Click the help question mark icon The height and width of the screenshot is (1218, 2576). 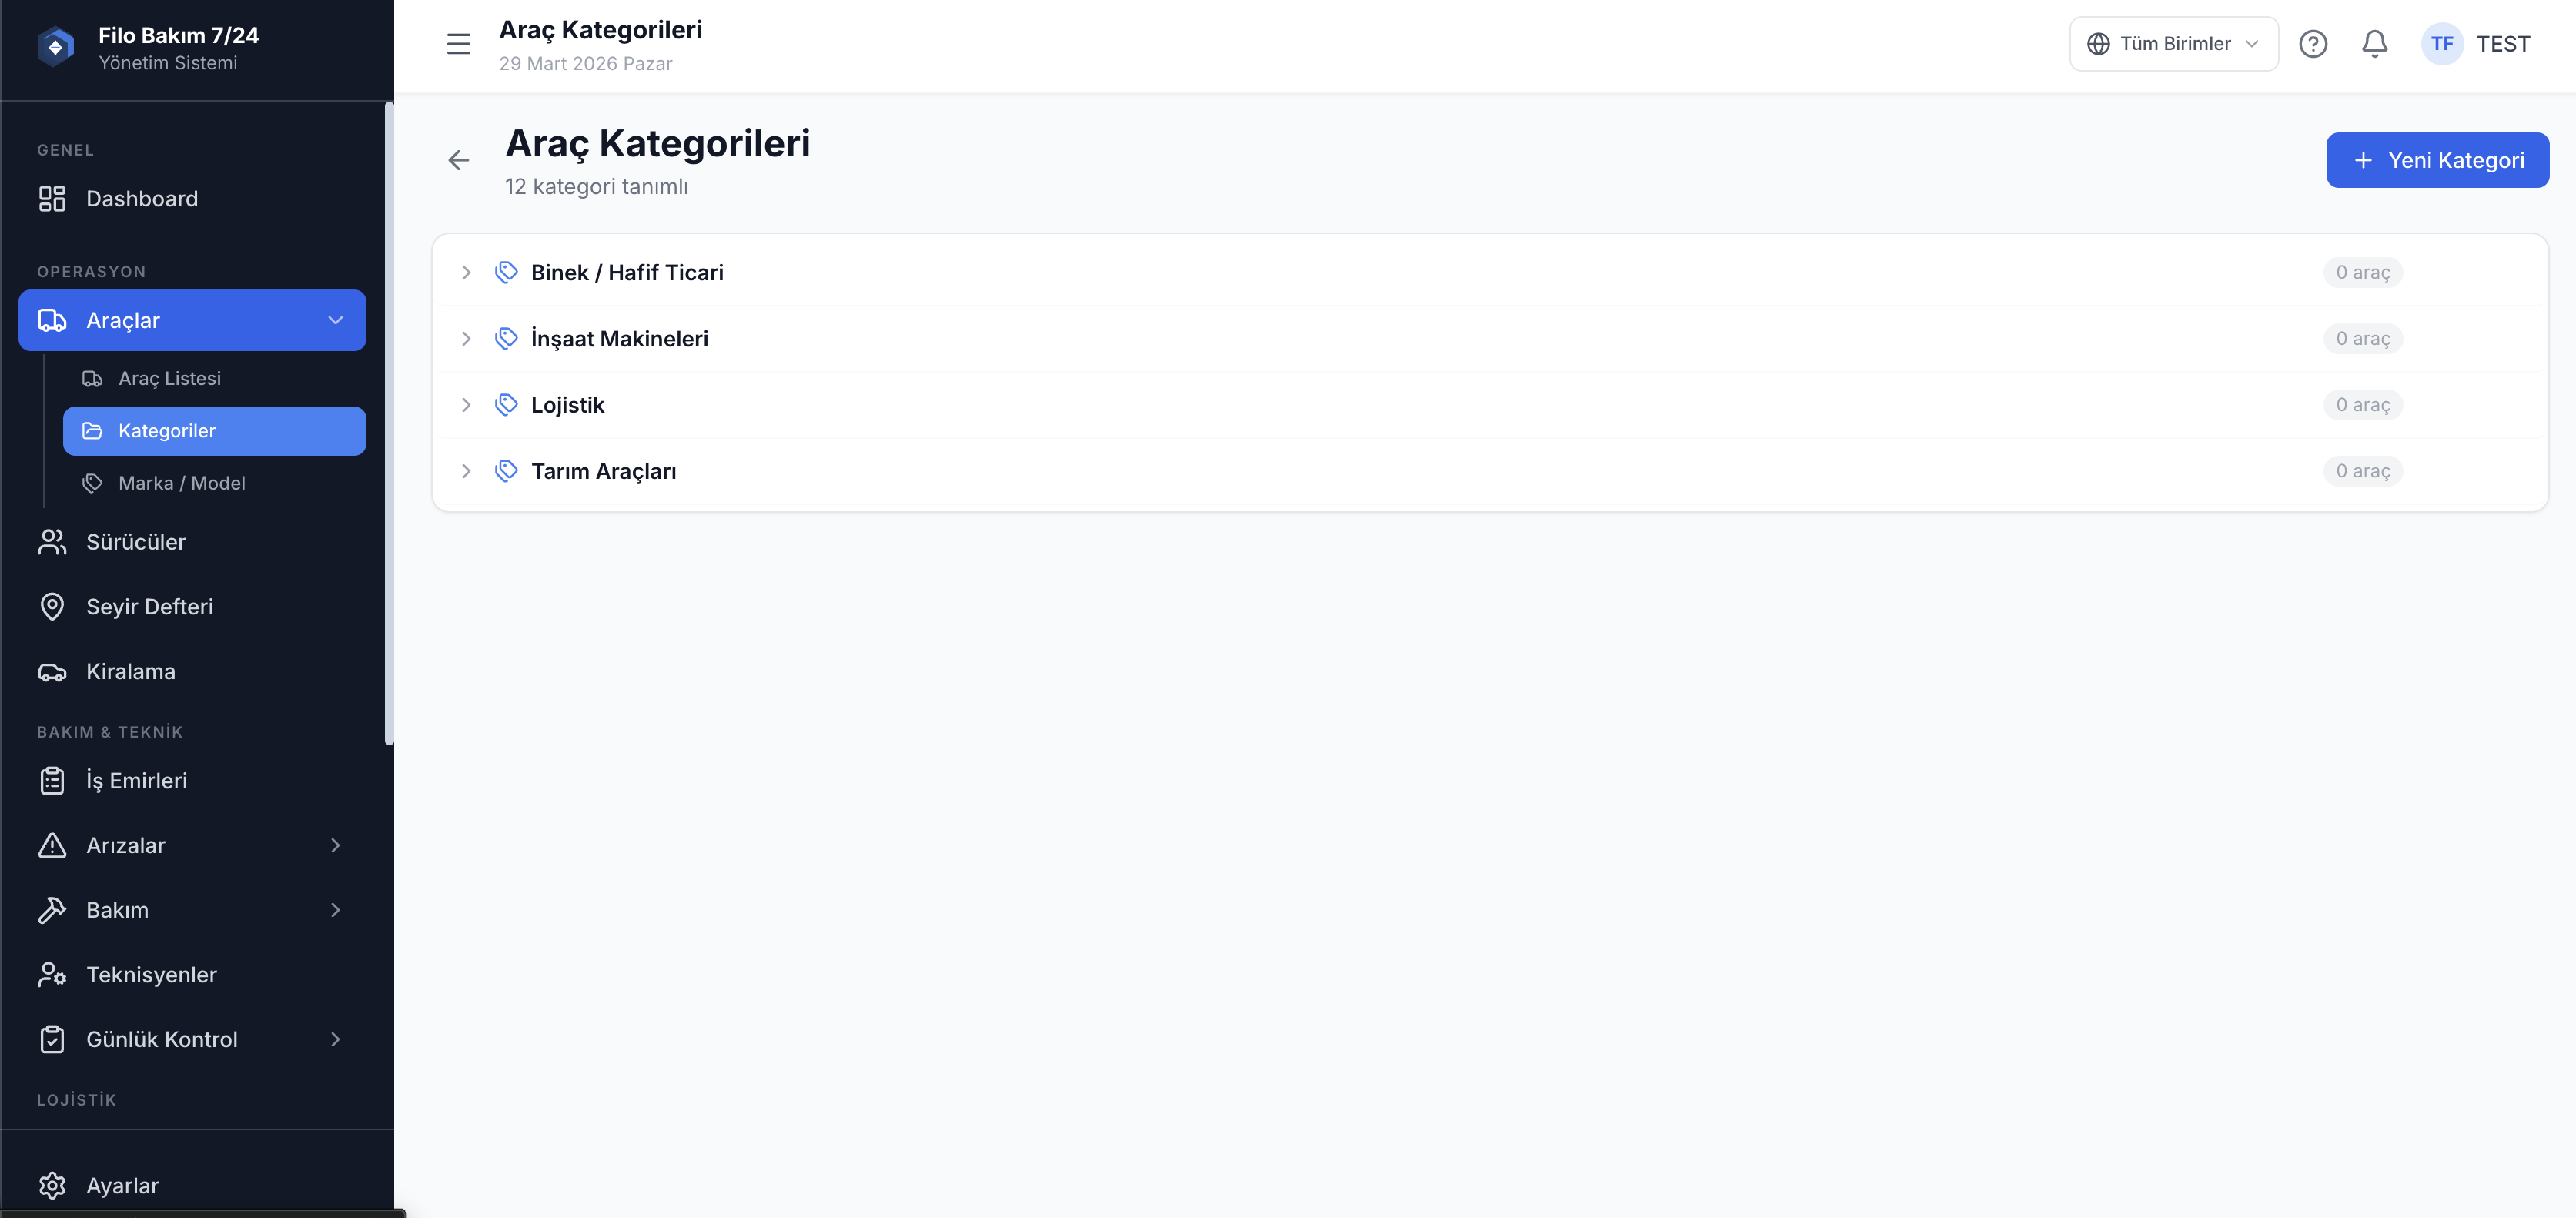coord(2312,44)
